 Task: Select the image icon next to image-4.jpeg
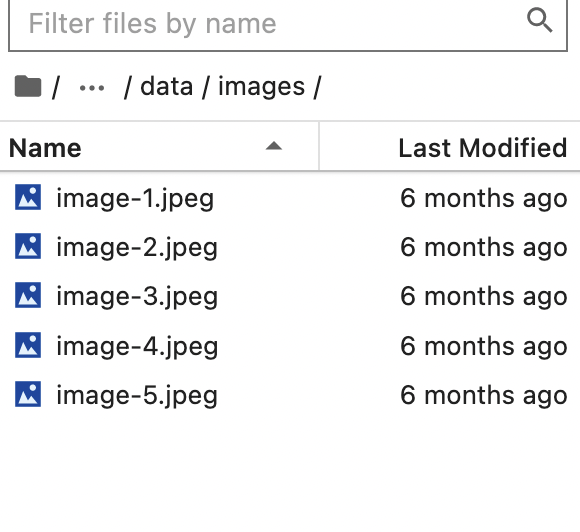pos(28,345)
